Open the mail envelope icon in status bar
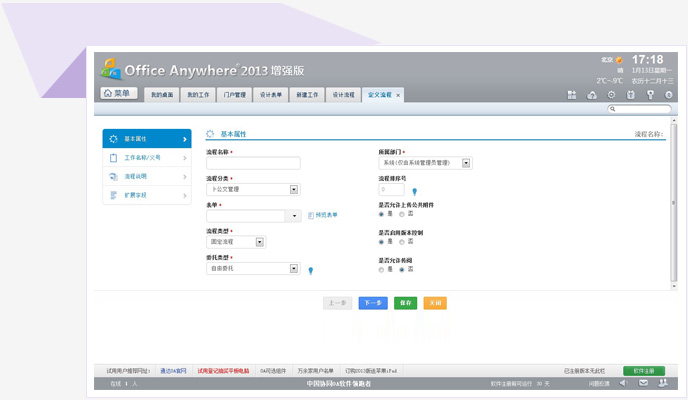The height and width of the screenshot is (400, 688). pos(643,383)
